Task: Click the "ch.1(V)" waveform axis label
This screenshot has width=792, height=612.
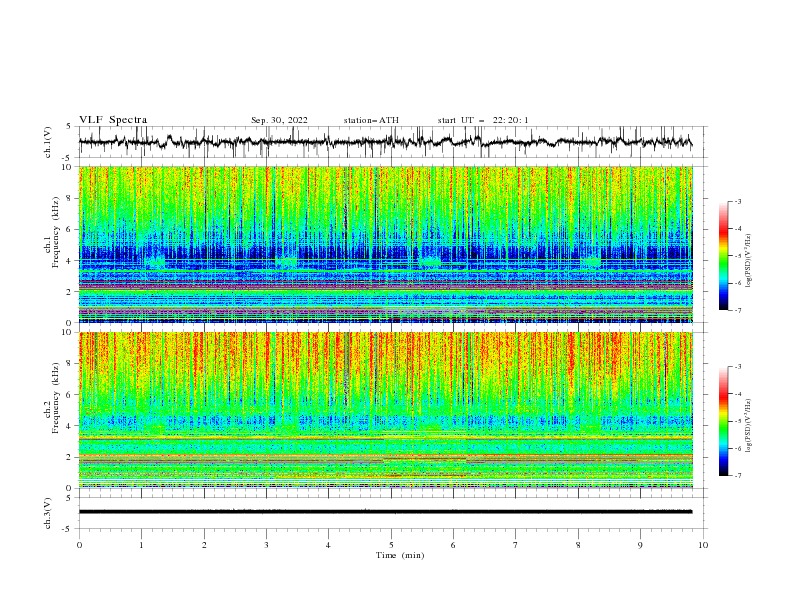Action: (x=48, y=142)
